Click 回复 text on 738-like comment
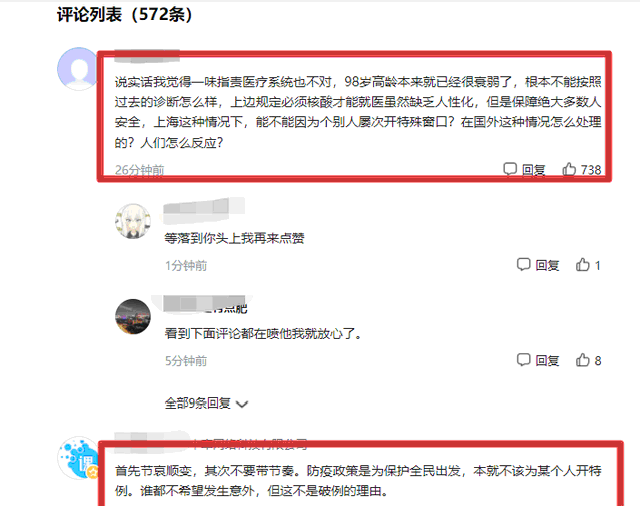The height and width of the screenshot is (506, 640). [x=533, y=169]
